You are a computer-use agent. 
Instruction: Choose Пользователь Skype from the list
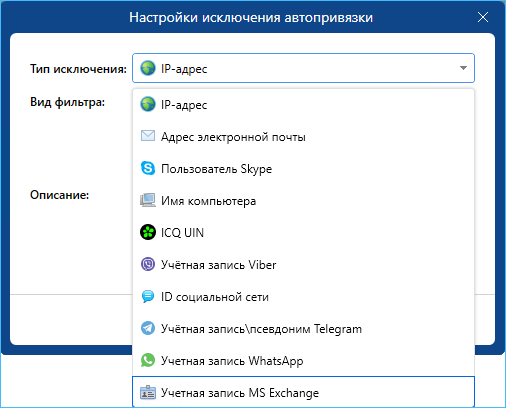(303, 169)
